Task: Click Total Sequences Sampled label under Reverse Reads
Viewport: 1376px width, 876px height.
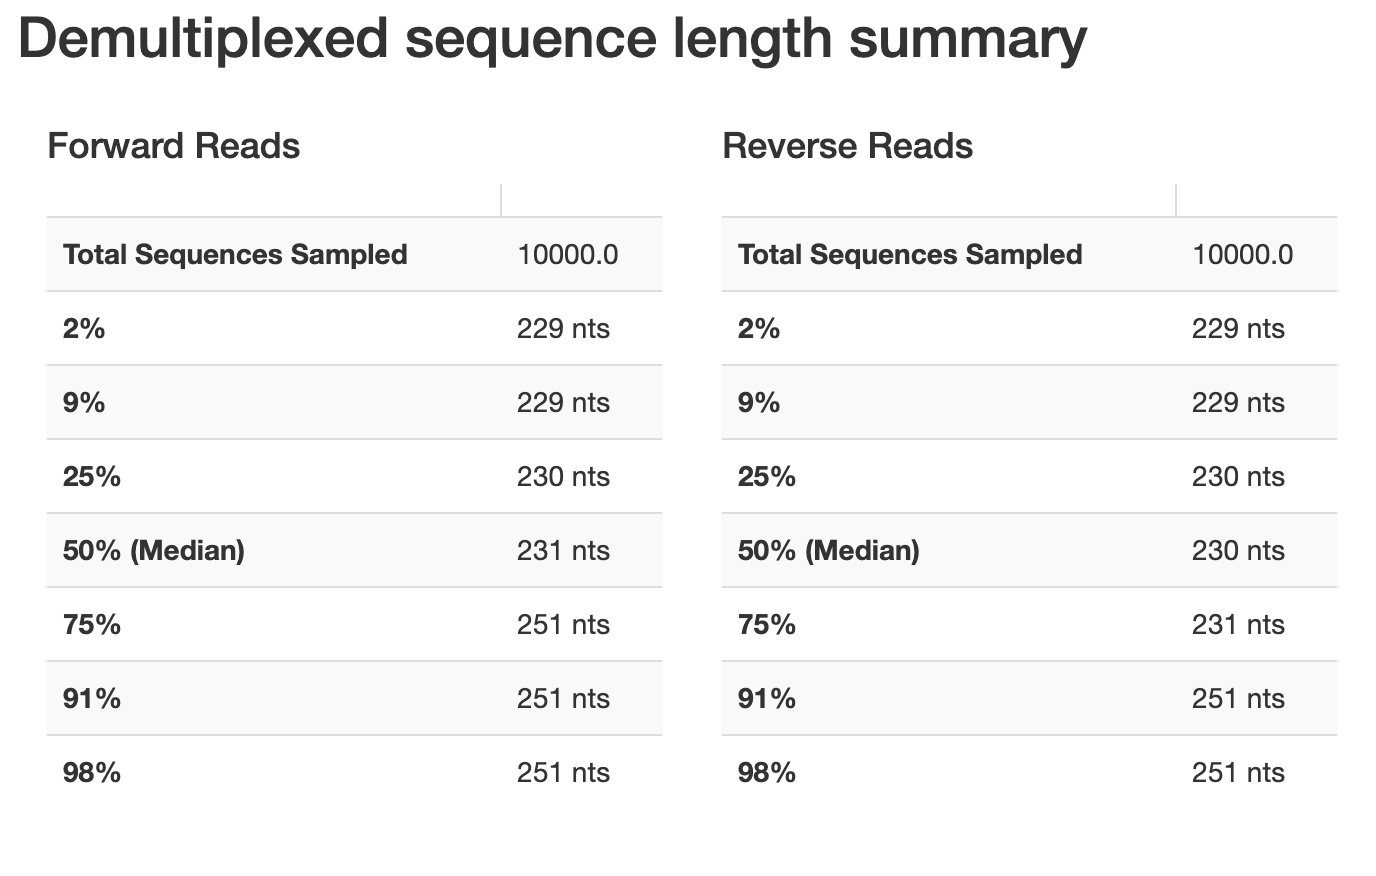Action: [x=910, y=255]
